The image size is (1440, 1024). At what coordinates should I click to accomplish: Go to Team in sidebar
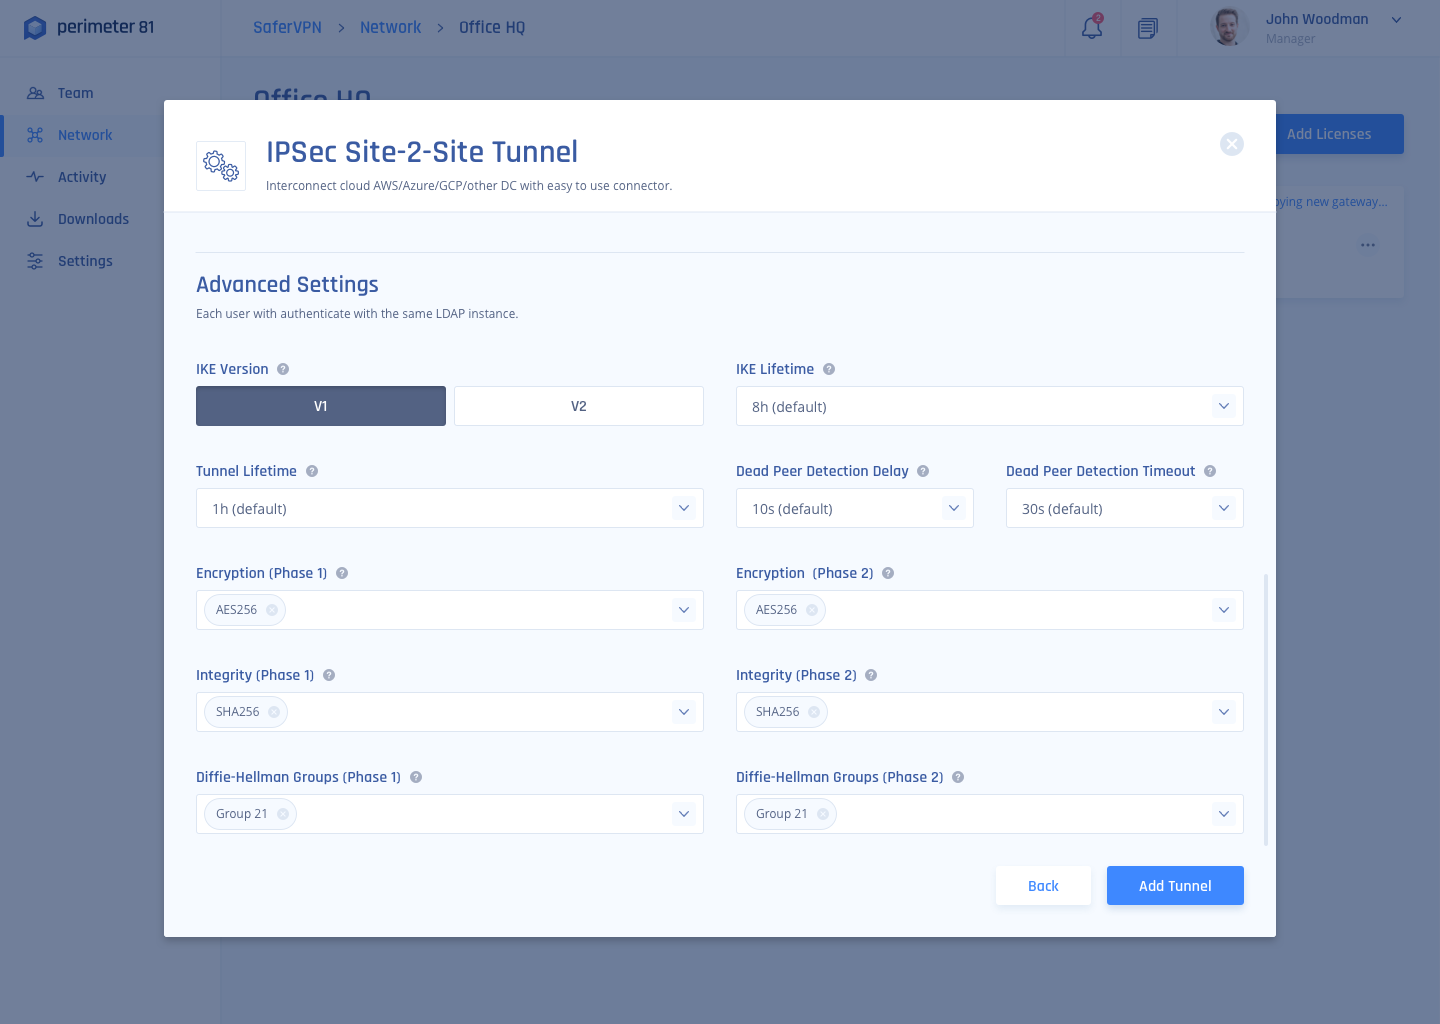click(x=75, y=93)
